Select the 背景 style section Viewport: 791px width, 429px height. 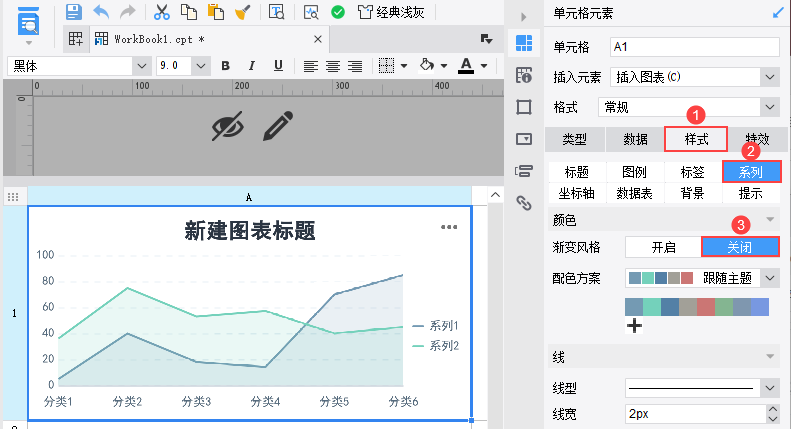693,193
